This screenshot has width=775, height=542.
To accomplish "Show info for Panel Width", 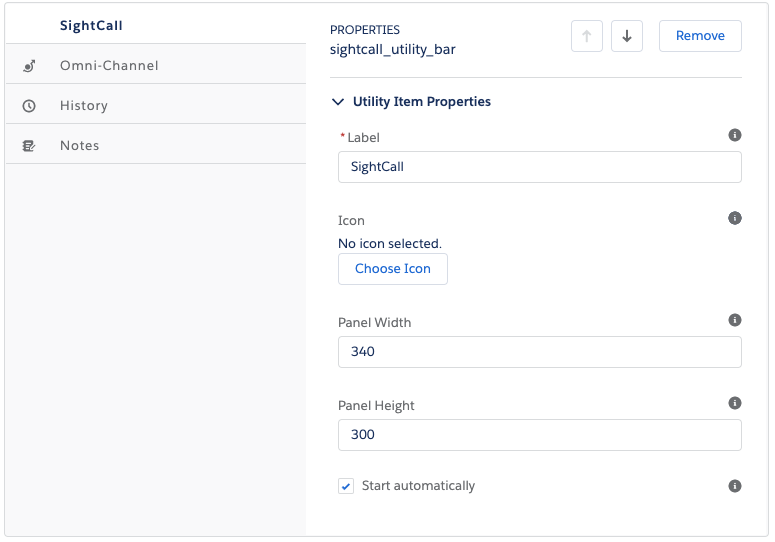I will (x=734, y=320).
